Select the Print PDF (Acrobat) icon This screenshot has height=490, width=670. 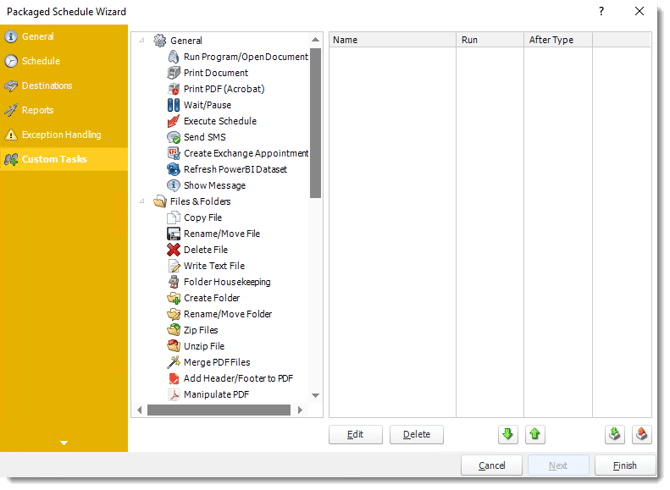coord(173,89)
